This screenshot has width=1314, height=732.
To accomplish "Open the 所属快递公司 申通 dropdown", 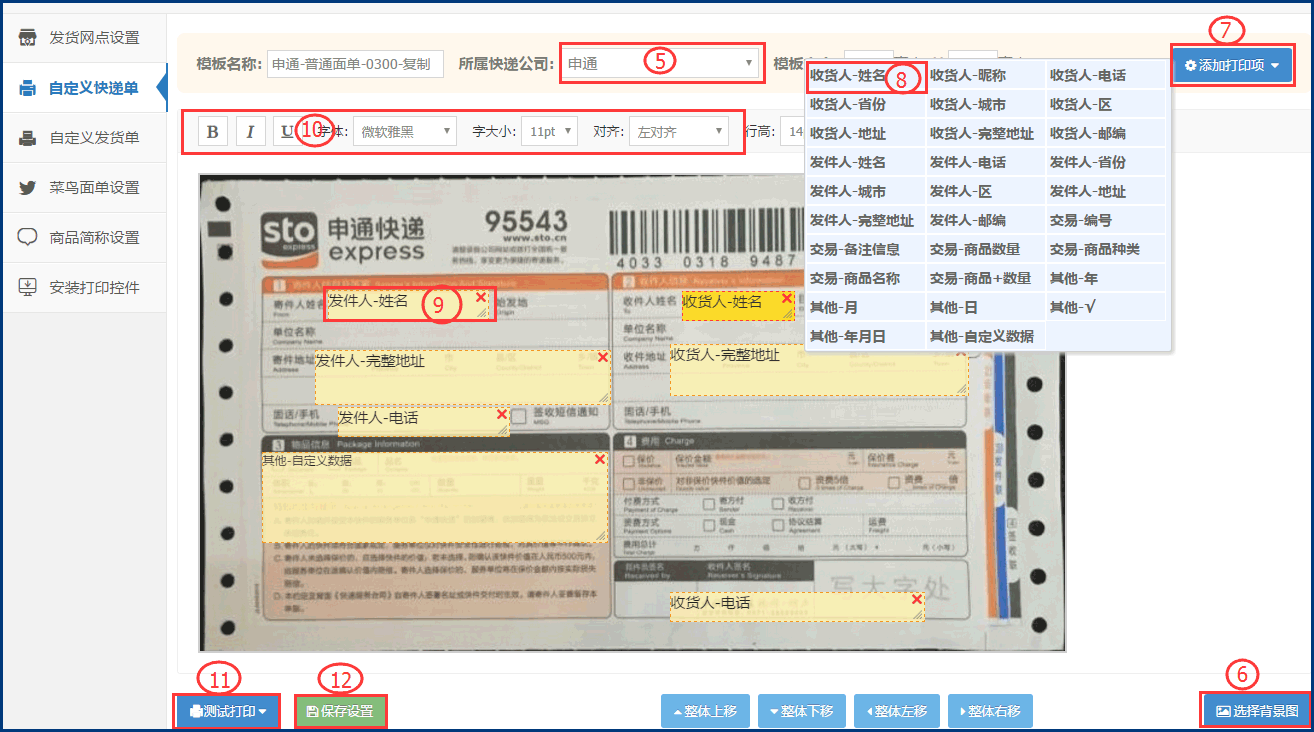I will point(661,64).
